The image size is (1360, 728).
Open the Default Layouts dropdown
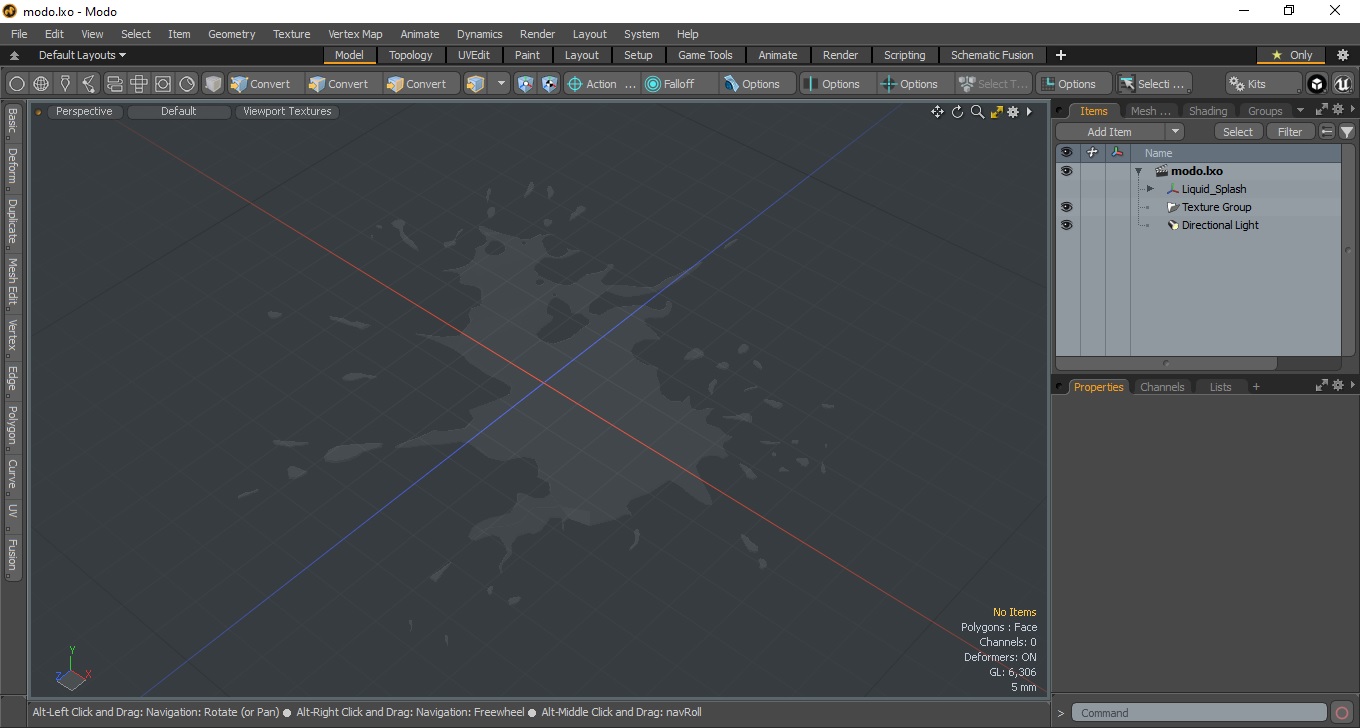pos(82,55)
